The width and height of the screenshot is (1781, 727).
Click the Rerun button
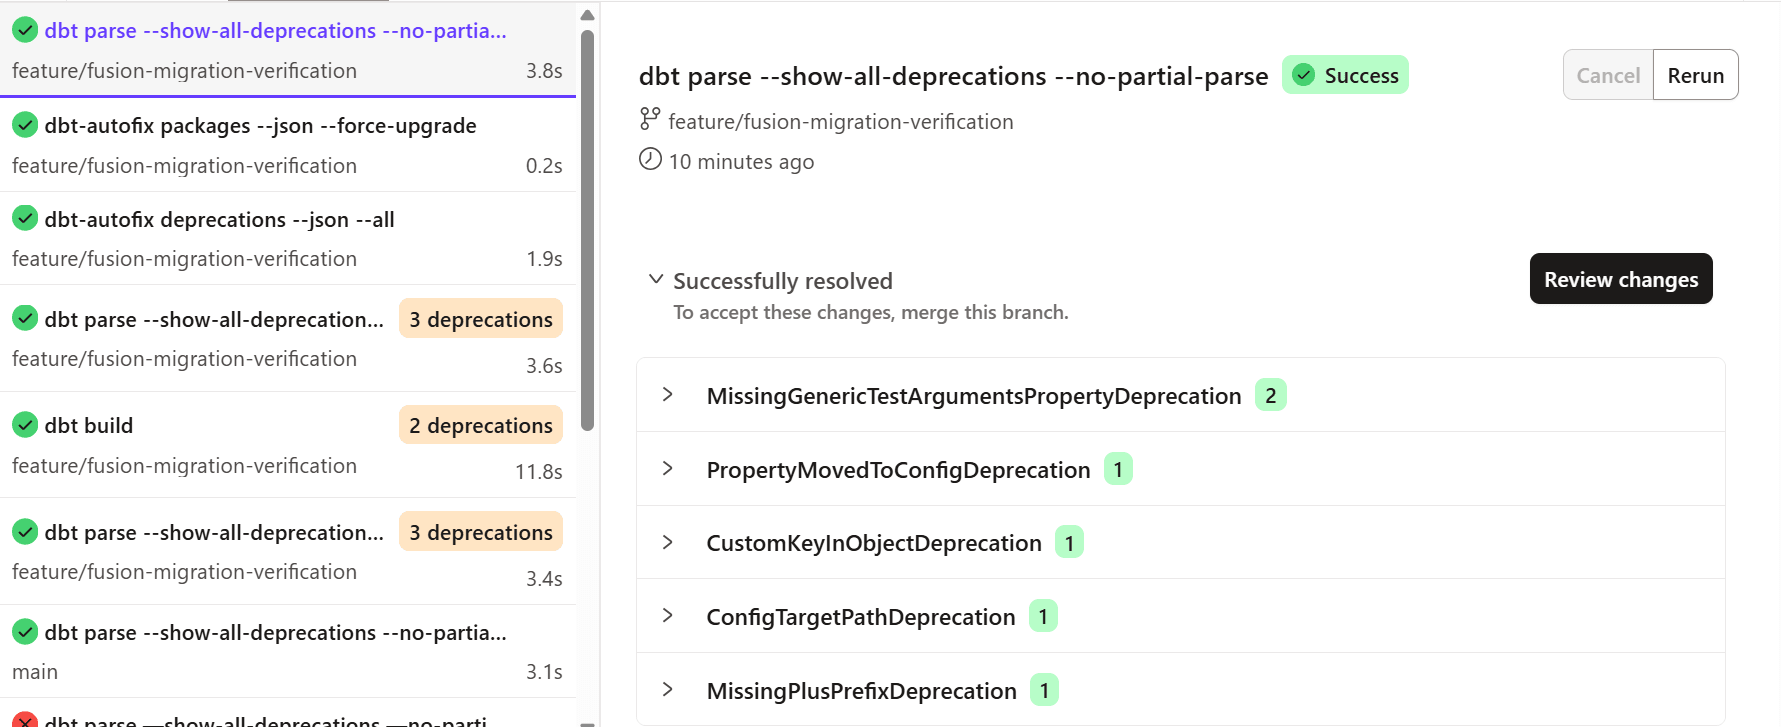coord(1696,75)
